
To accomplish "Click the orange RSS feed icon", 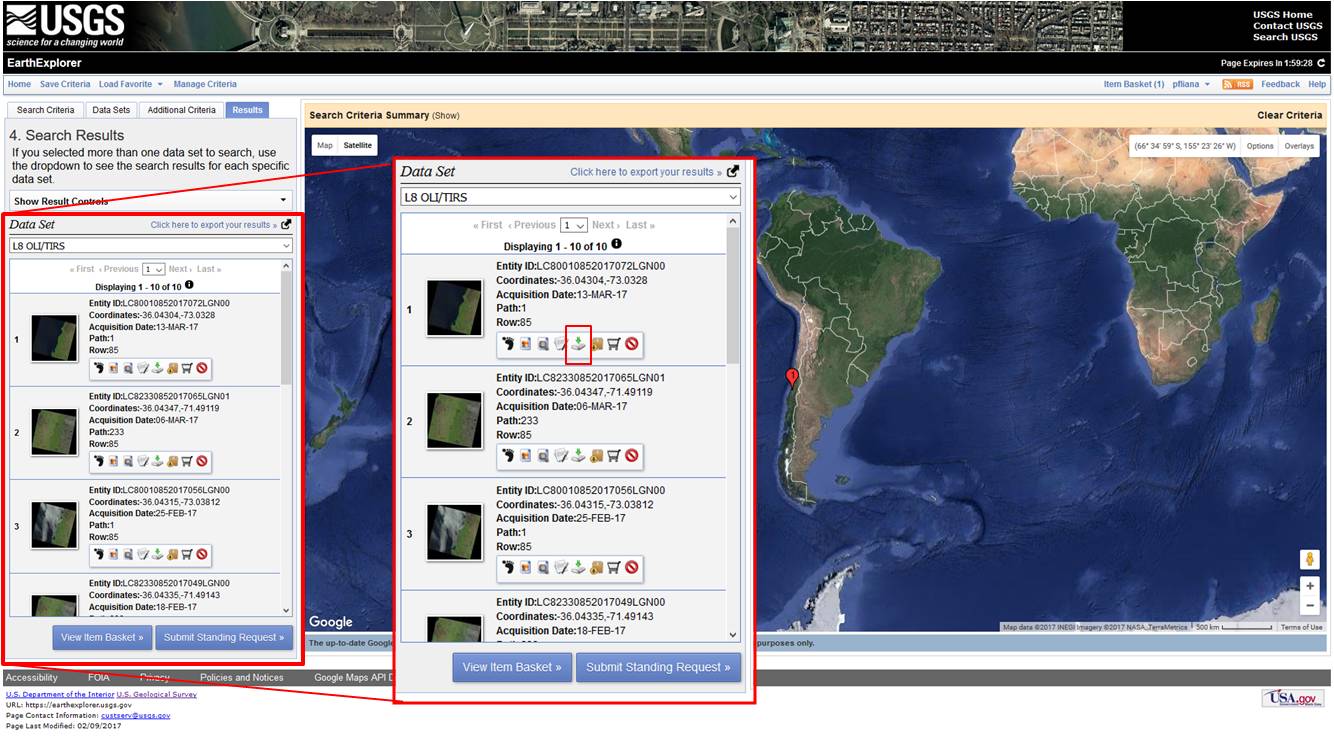I will 1237,85.
